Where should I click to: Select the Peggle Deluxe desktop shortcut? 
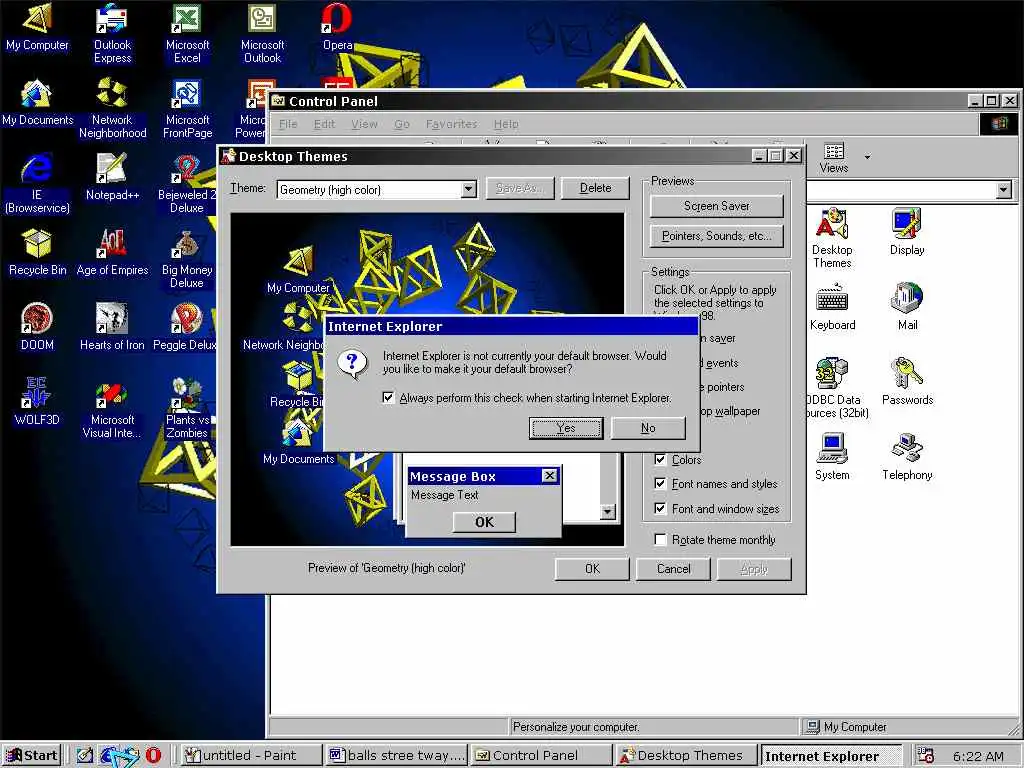point(185,327)
